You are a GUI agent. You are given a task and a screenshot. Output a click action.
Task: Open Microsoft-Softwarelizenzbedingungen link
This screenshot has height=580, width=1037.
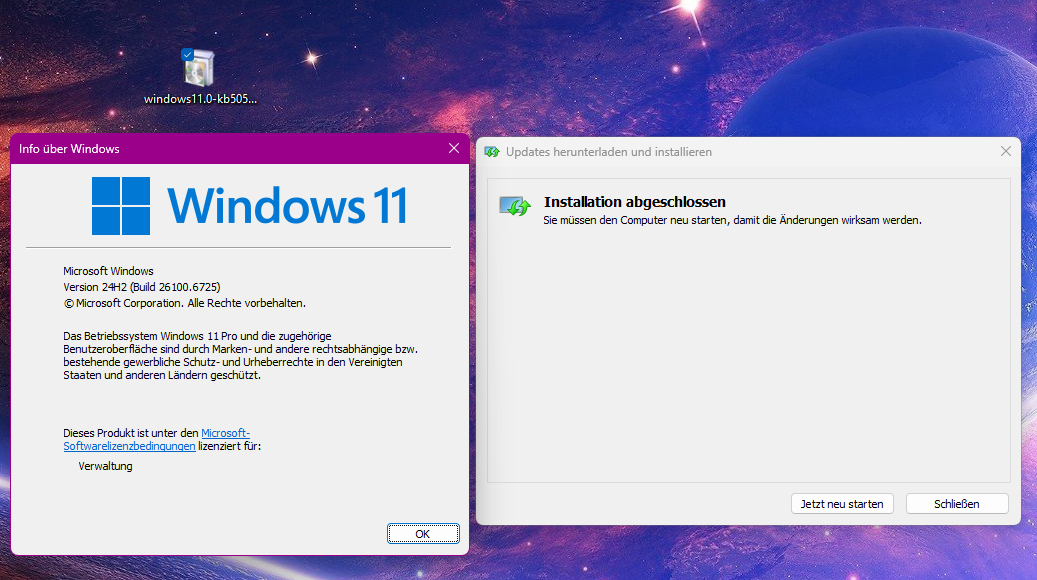pyautogui.click(x=157, y=440)
